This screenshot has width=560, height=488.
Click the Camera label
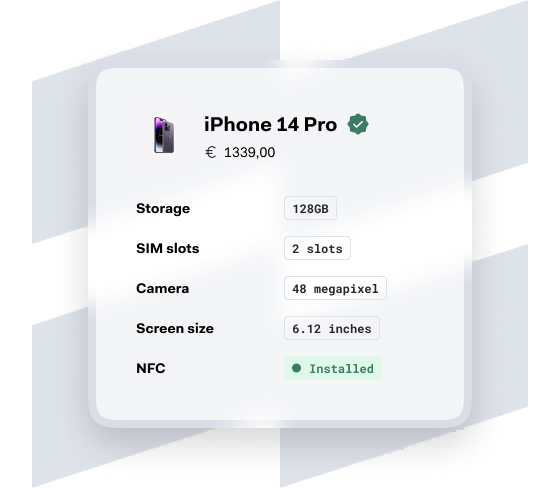[x=162, y=288]
